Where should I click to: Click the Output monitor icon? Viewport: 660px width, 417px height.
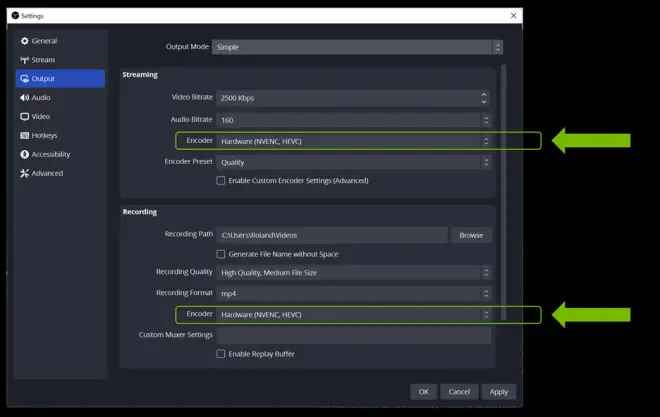coord(24,79)
